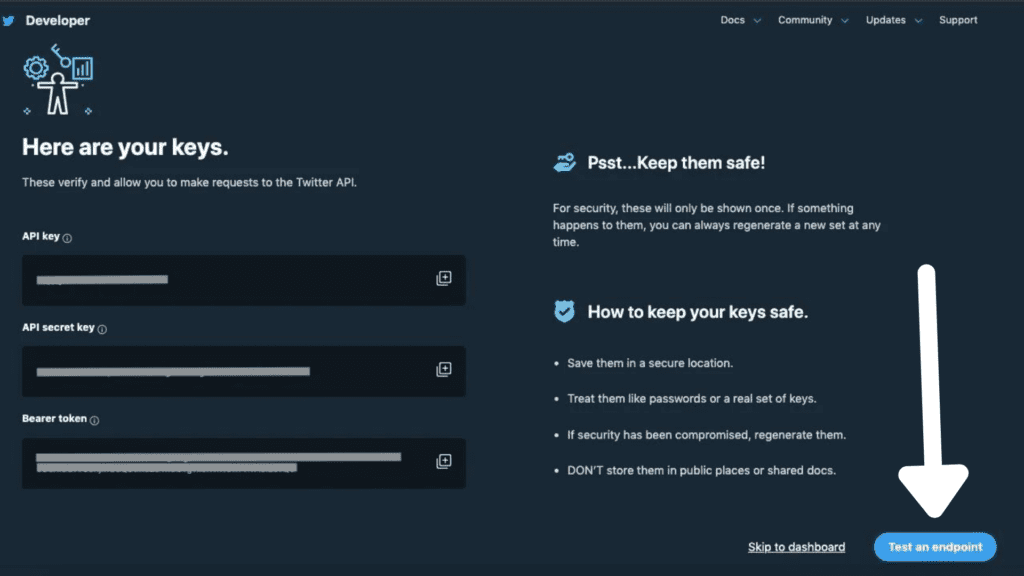Copy the API secret key value
This screenshot has width=1024, height=576.
(x=444, y=370)
